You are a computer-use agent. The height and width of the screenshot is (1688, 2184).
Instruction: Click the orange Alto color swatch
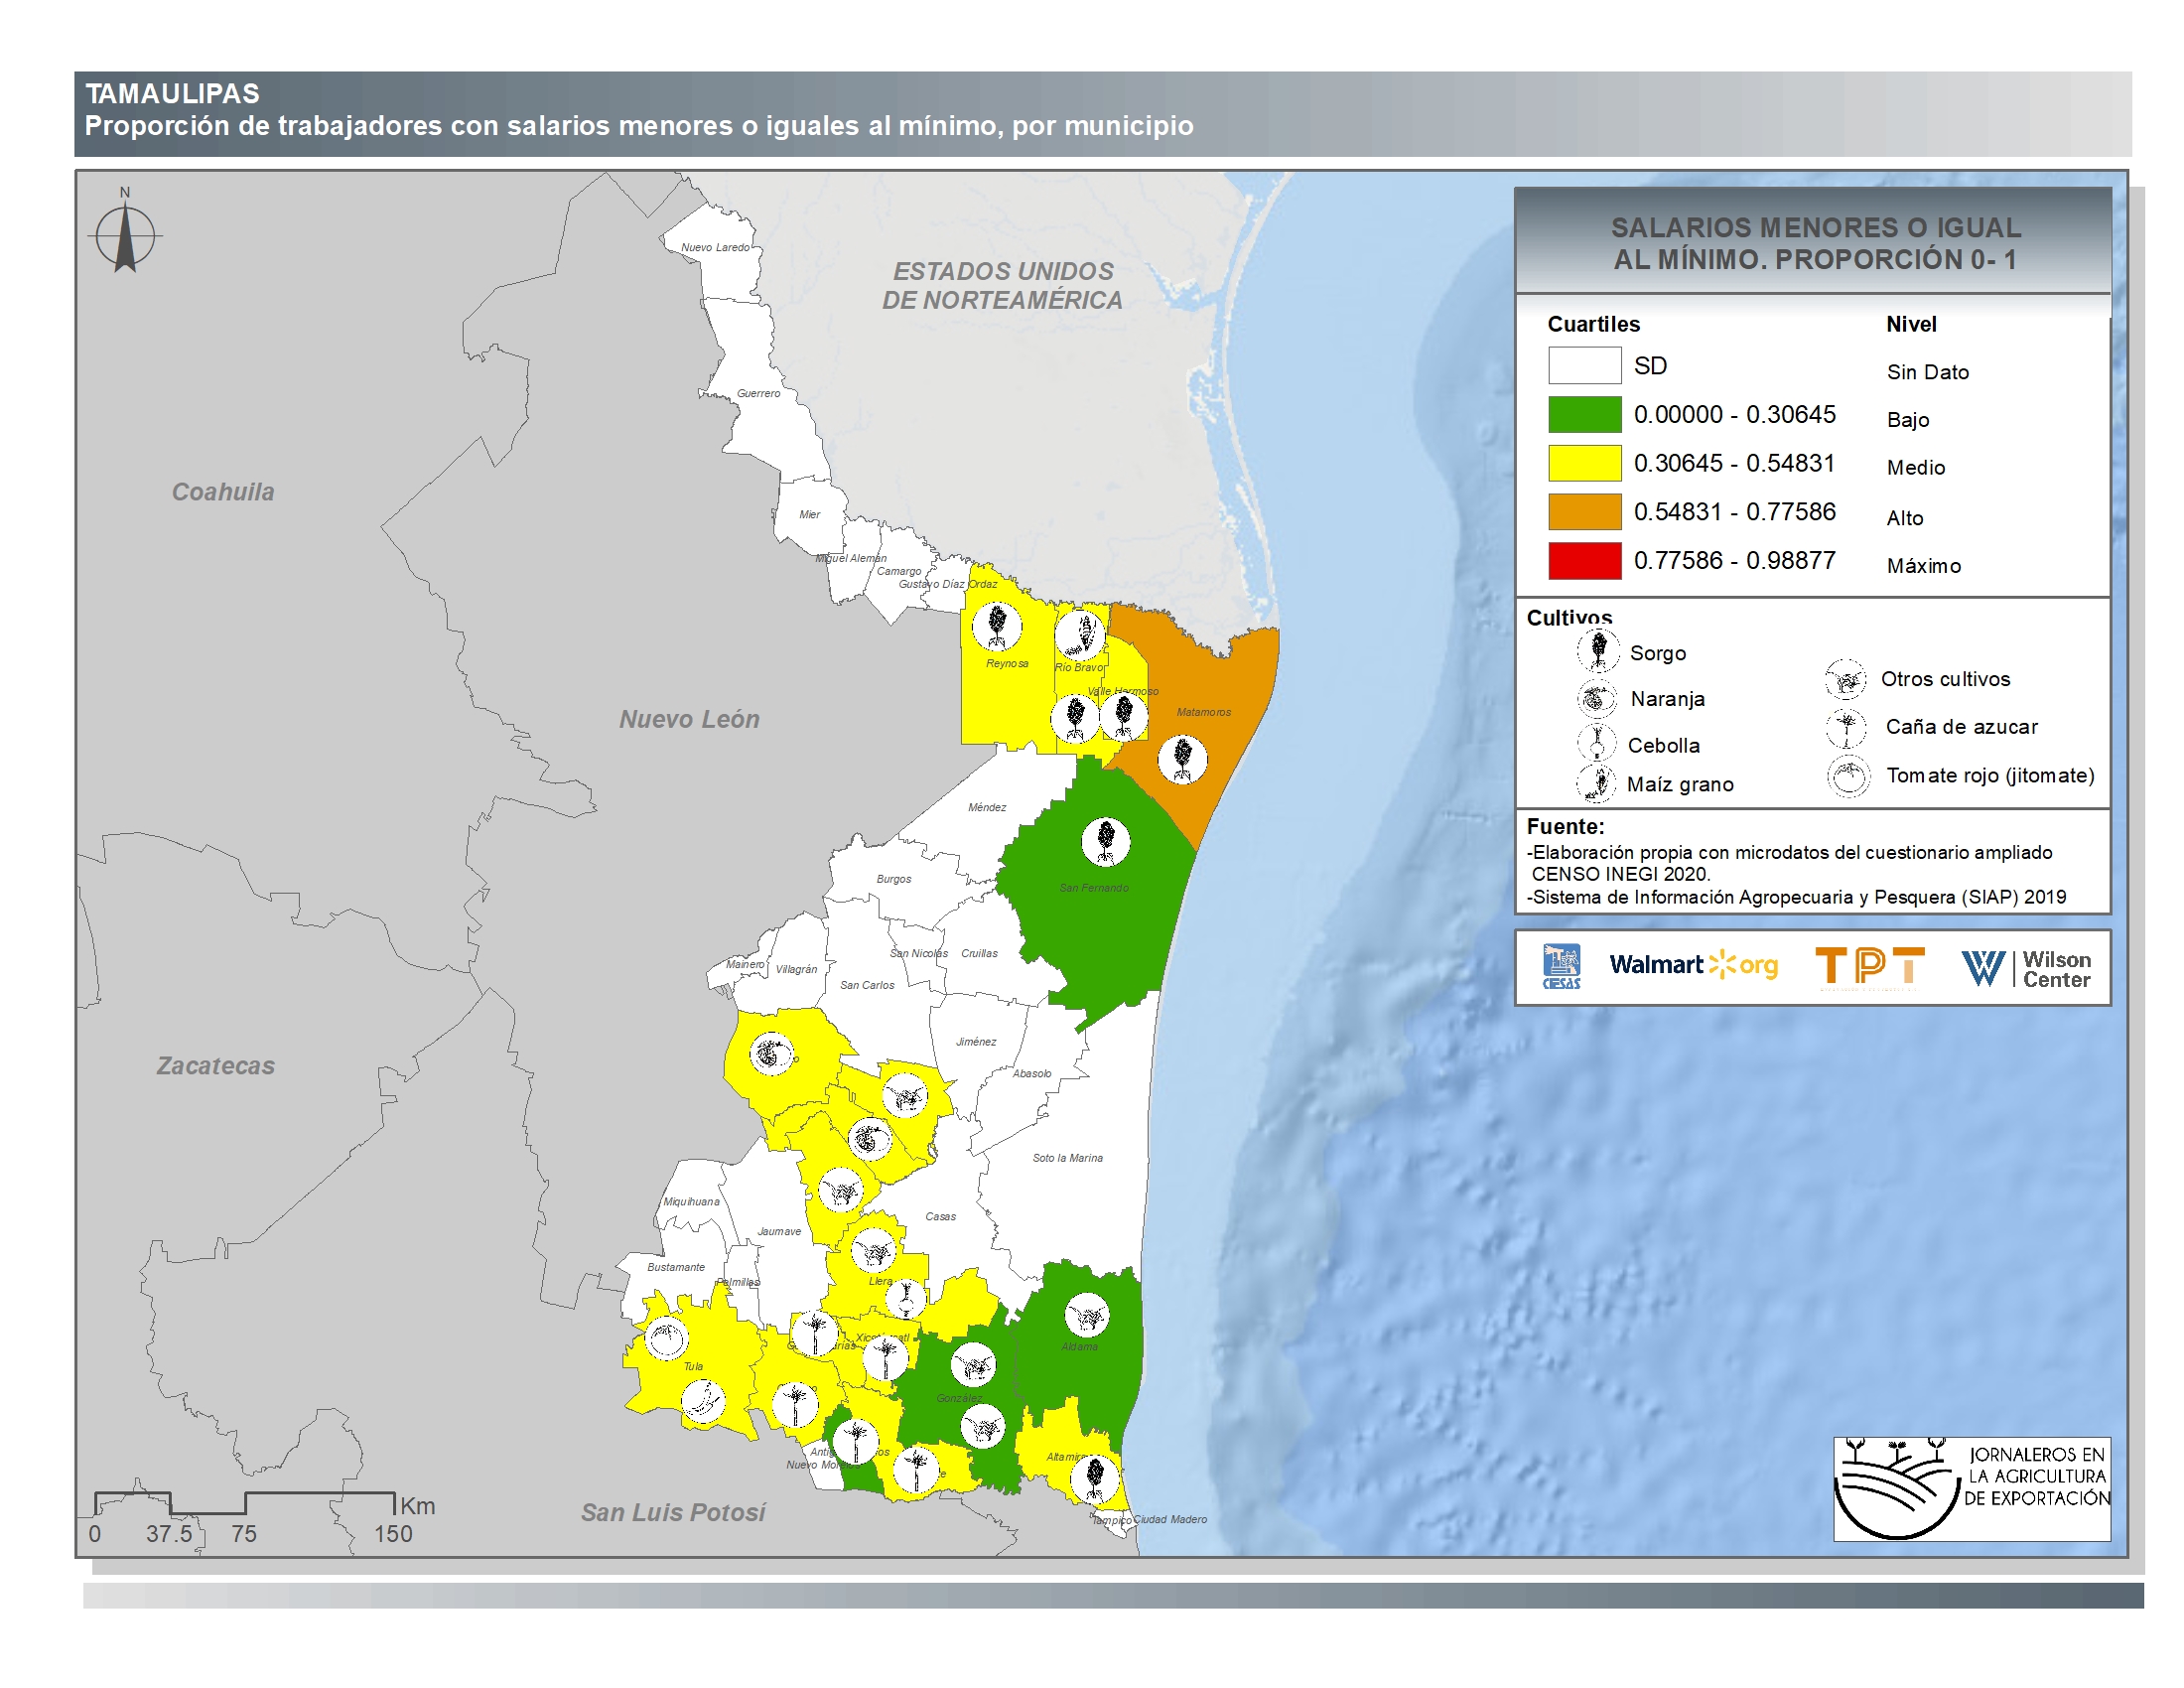click(x=1584, y=511)
